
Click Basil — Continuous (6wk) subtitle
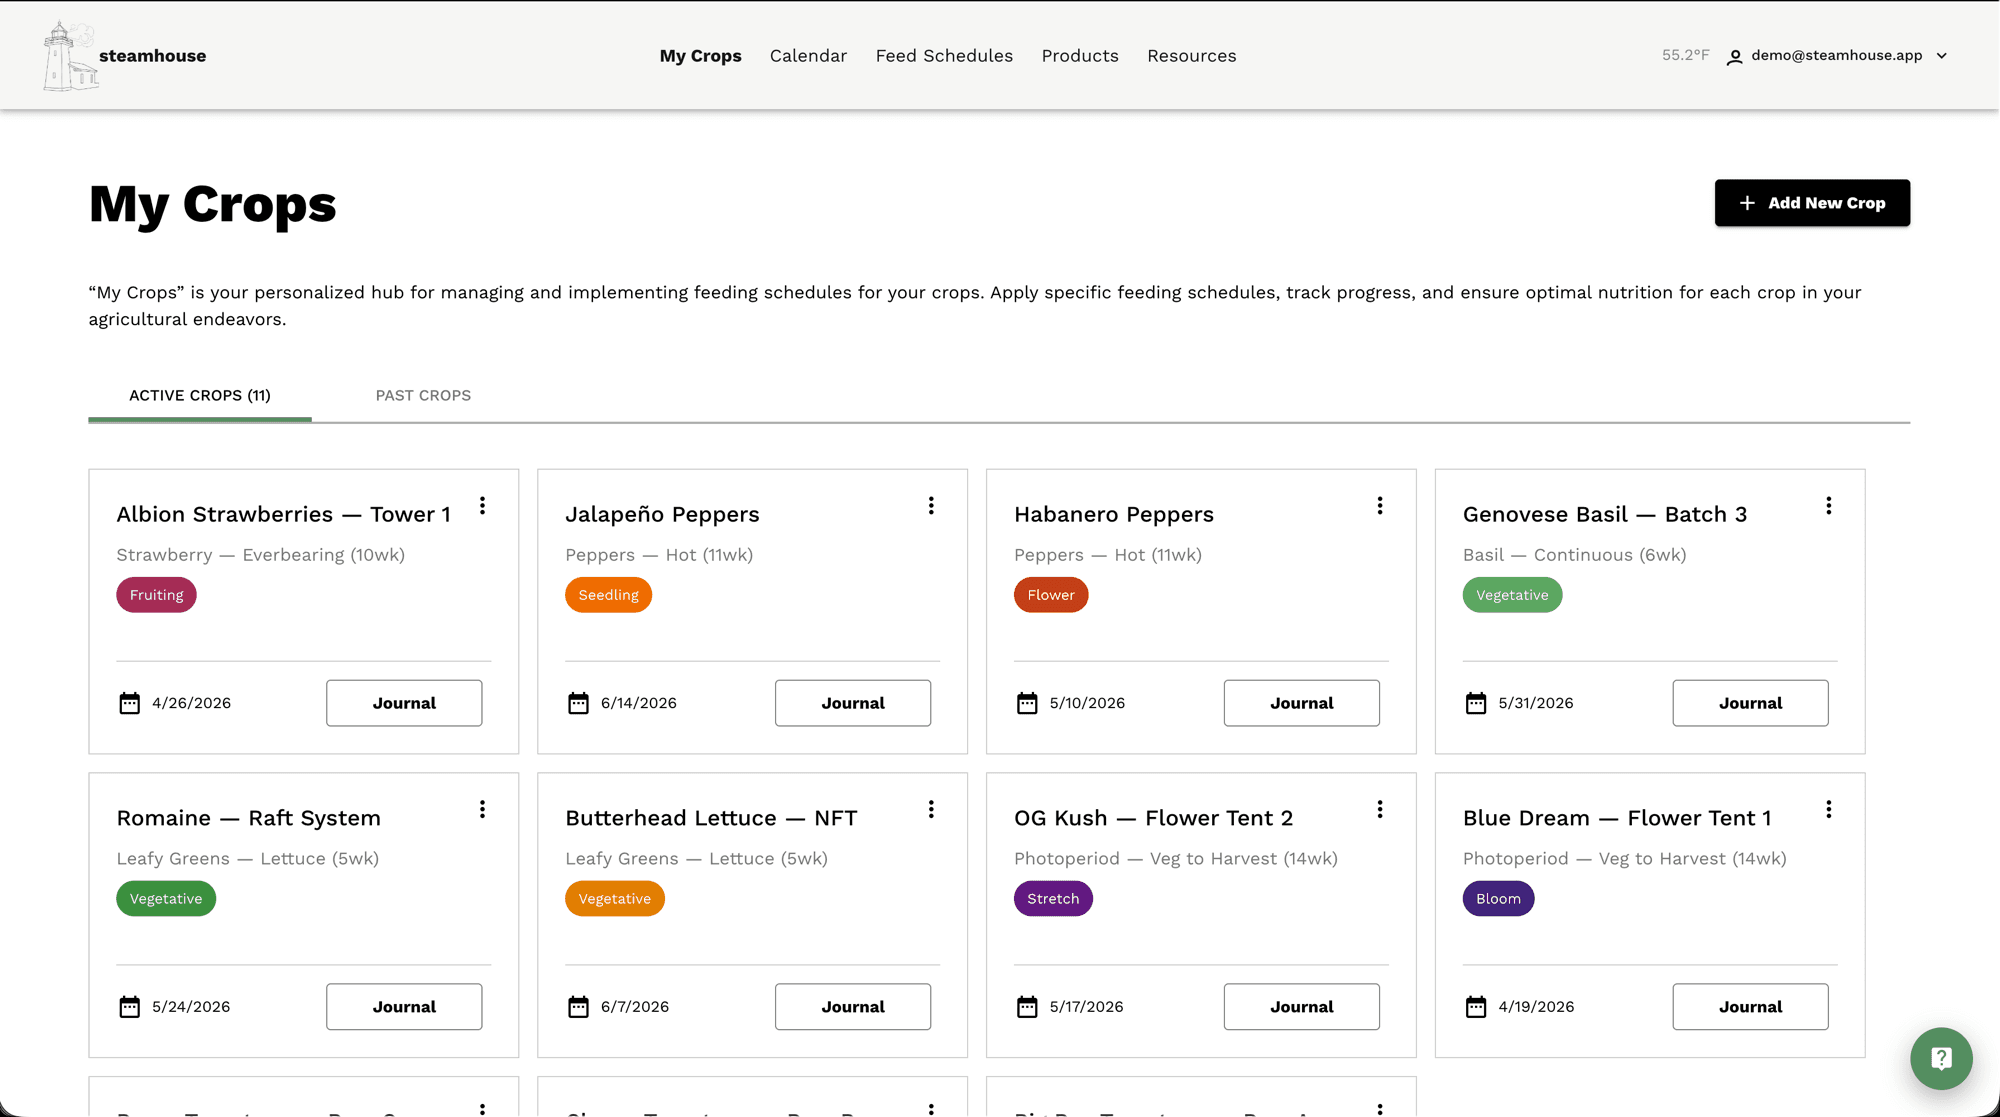[1575, 555]
